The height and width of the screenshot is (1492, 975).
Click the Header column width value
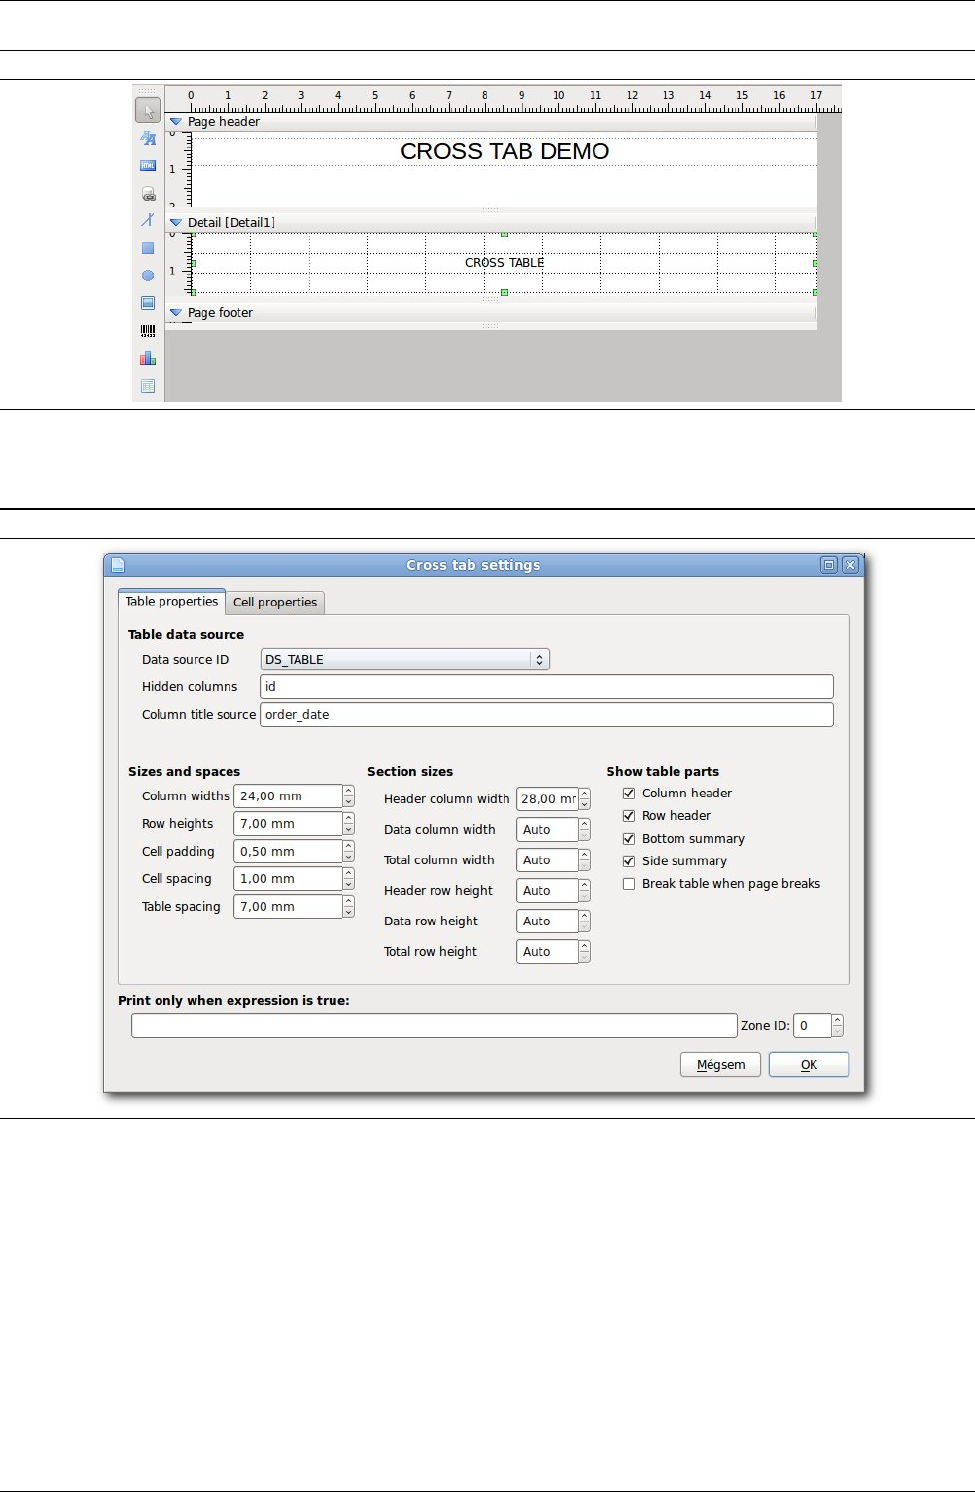[x=548, y=799]
